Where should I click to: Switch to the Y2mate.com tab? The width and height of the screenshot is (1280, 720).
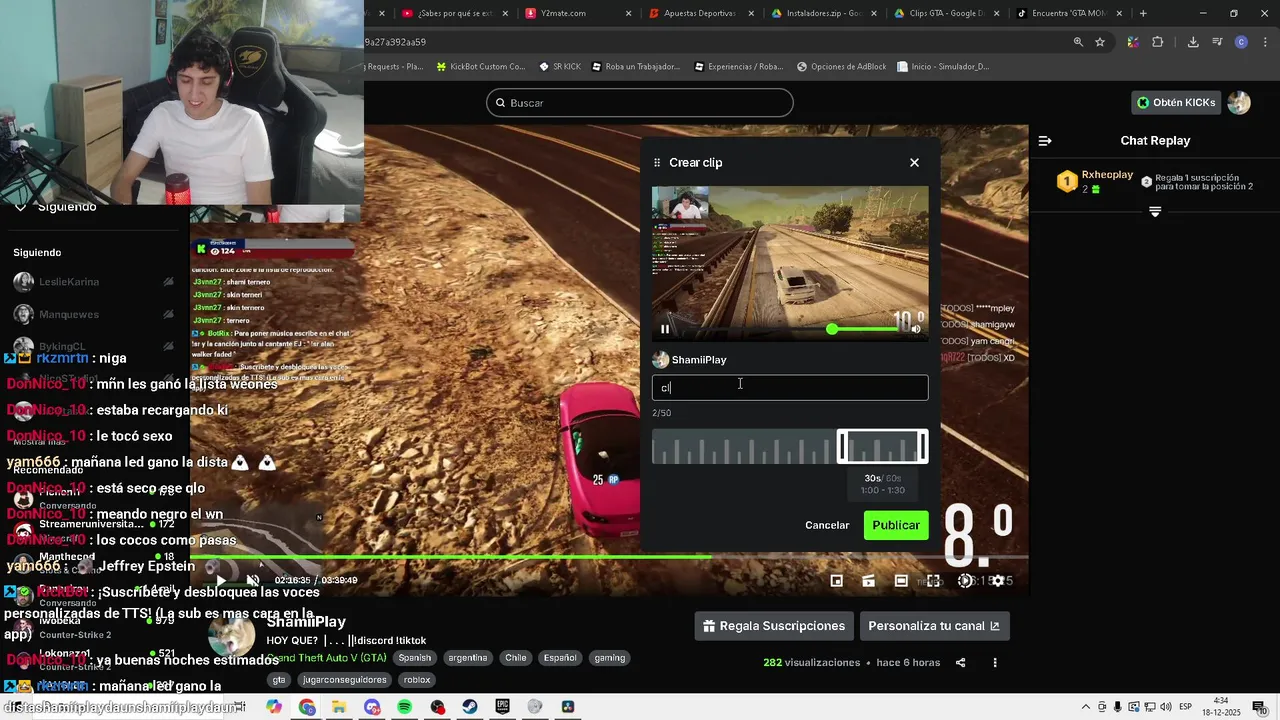click(577, 13)
